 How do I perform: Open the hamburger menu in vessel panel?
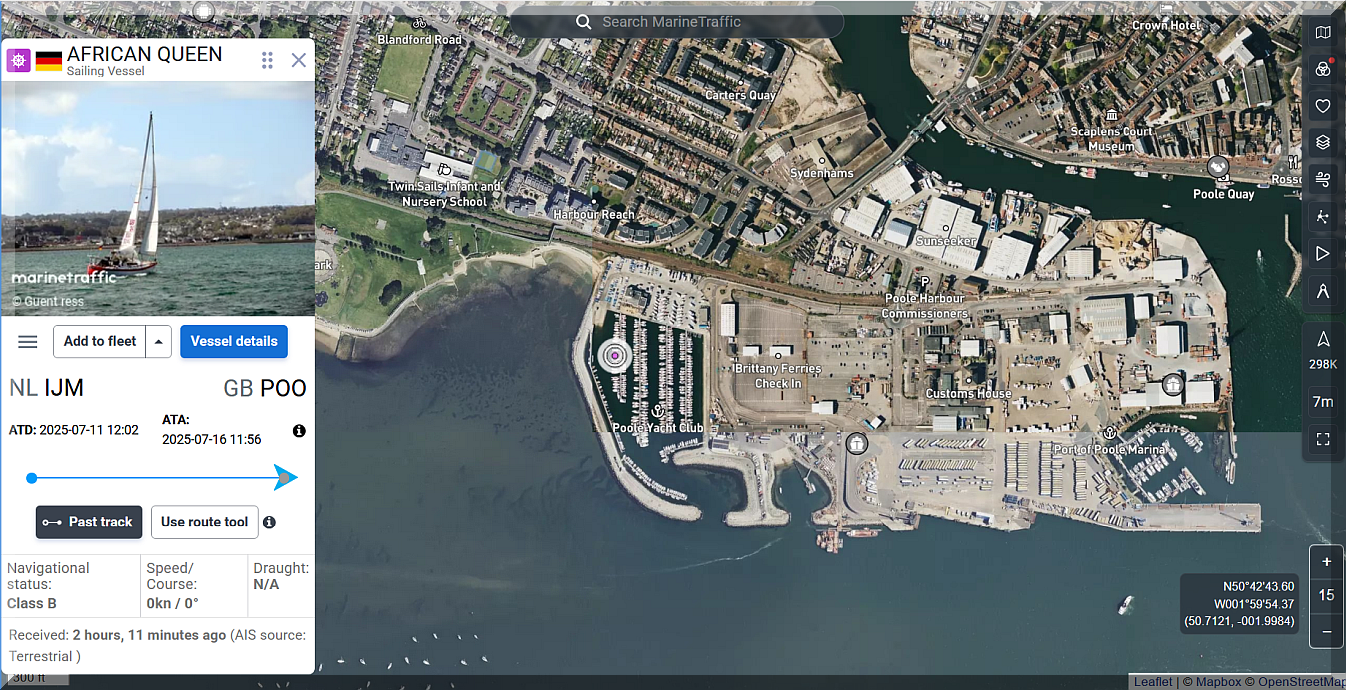[x=28, y=342]
